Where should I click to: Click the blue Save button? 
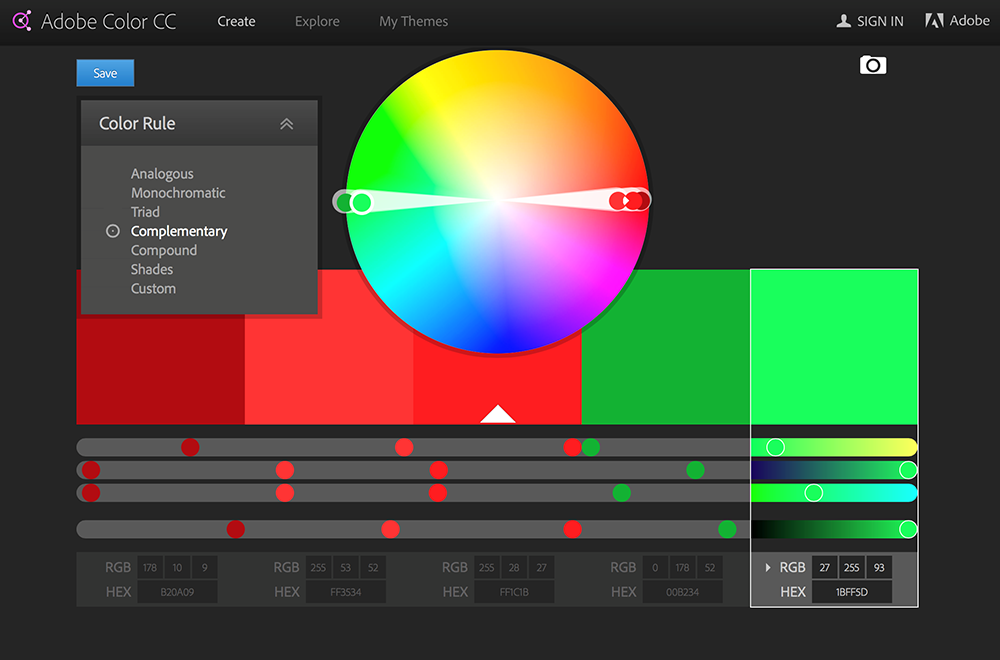105,73
